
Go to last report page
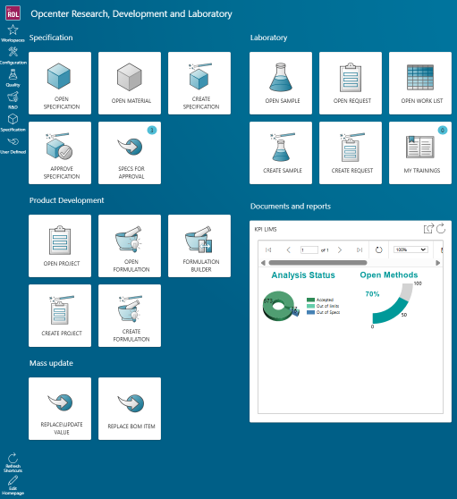pyautogui.click(x=359, y=250)
